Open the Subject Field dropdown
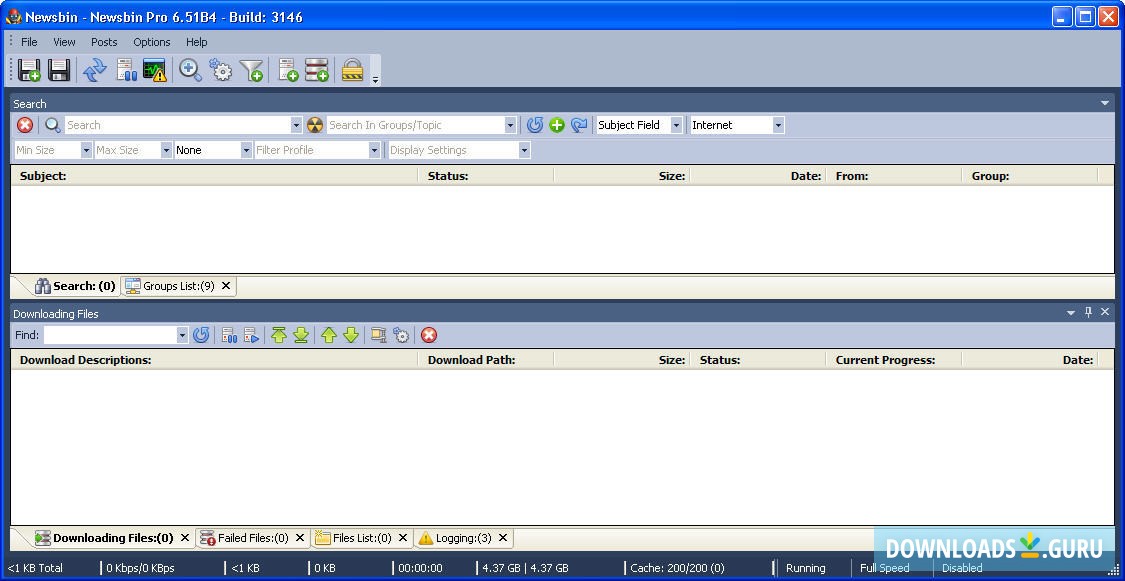 point(676,125)
